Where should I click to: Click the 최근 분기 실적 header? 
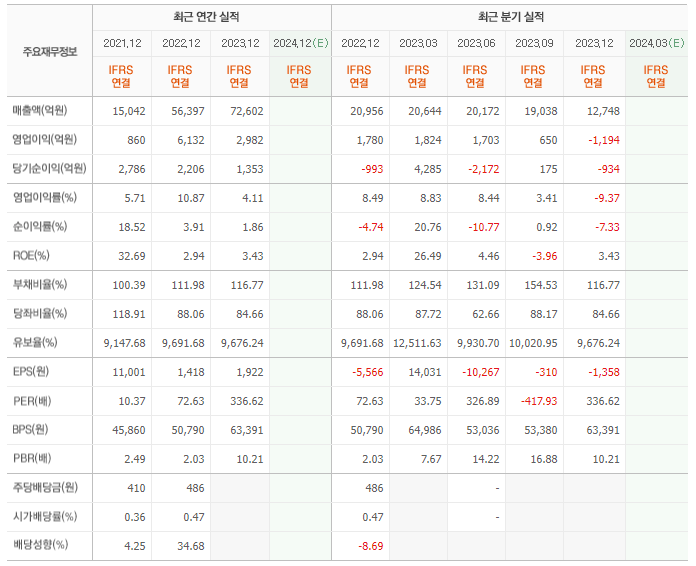pos(510,17)
